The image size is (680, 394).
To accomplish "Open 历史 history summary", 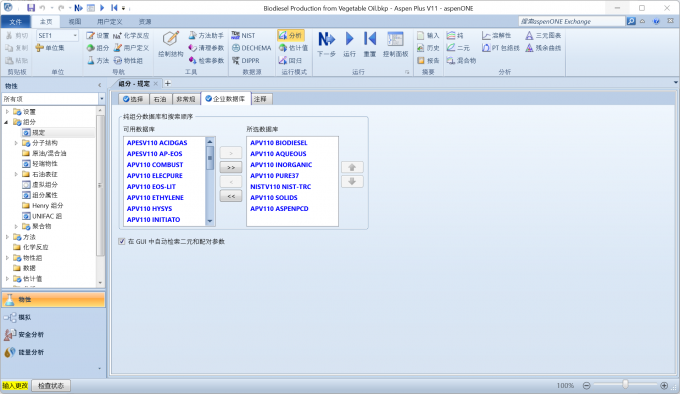I will [x=428, y=48].
